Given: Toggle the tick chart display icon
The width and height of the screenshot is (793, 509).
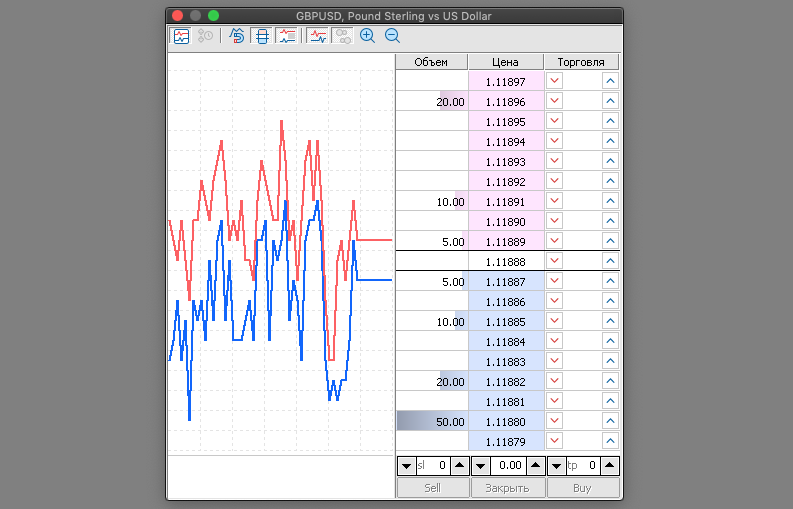Looking at the screenshot, I should 181,36.
